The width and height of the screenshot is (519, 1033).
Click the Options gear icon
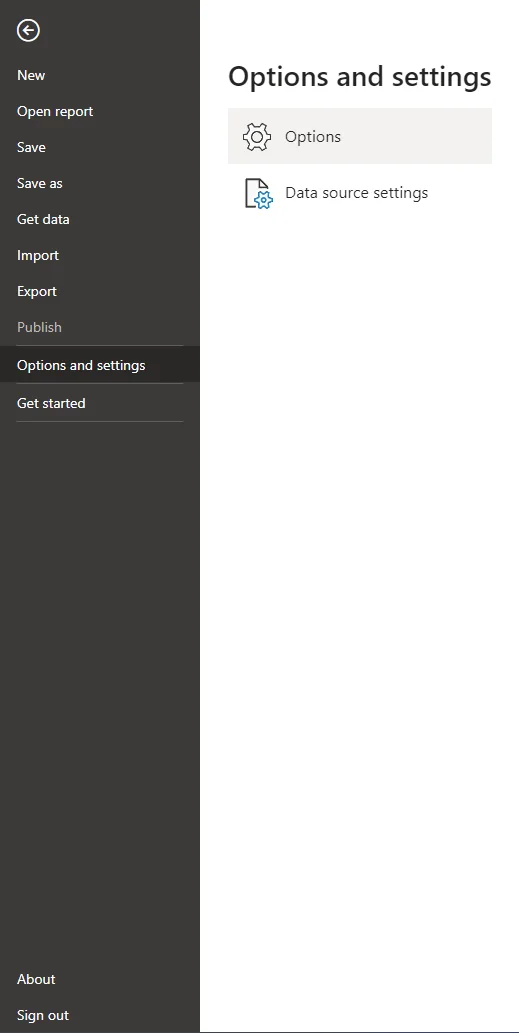pyautogui.click(x=257, y=136)
